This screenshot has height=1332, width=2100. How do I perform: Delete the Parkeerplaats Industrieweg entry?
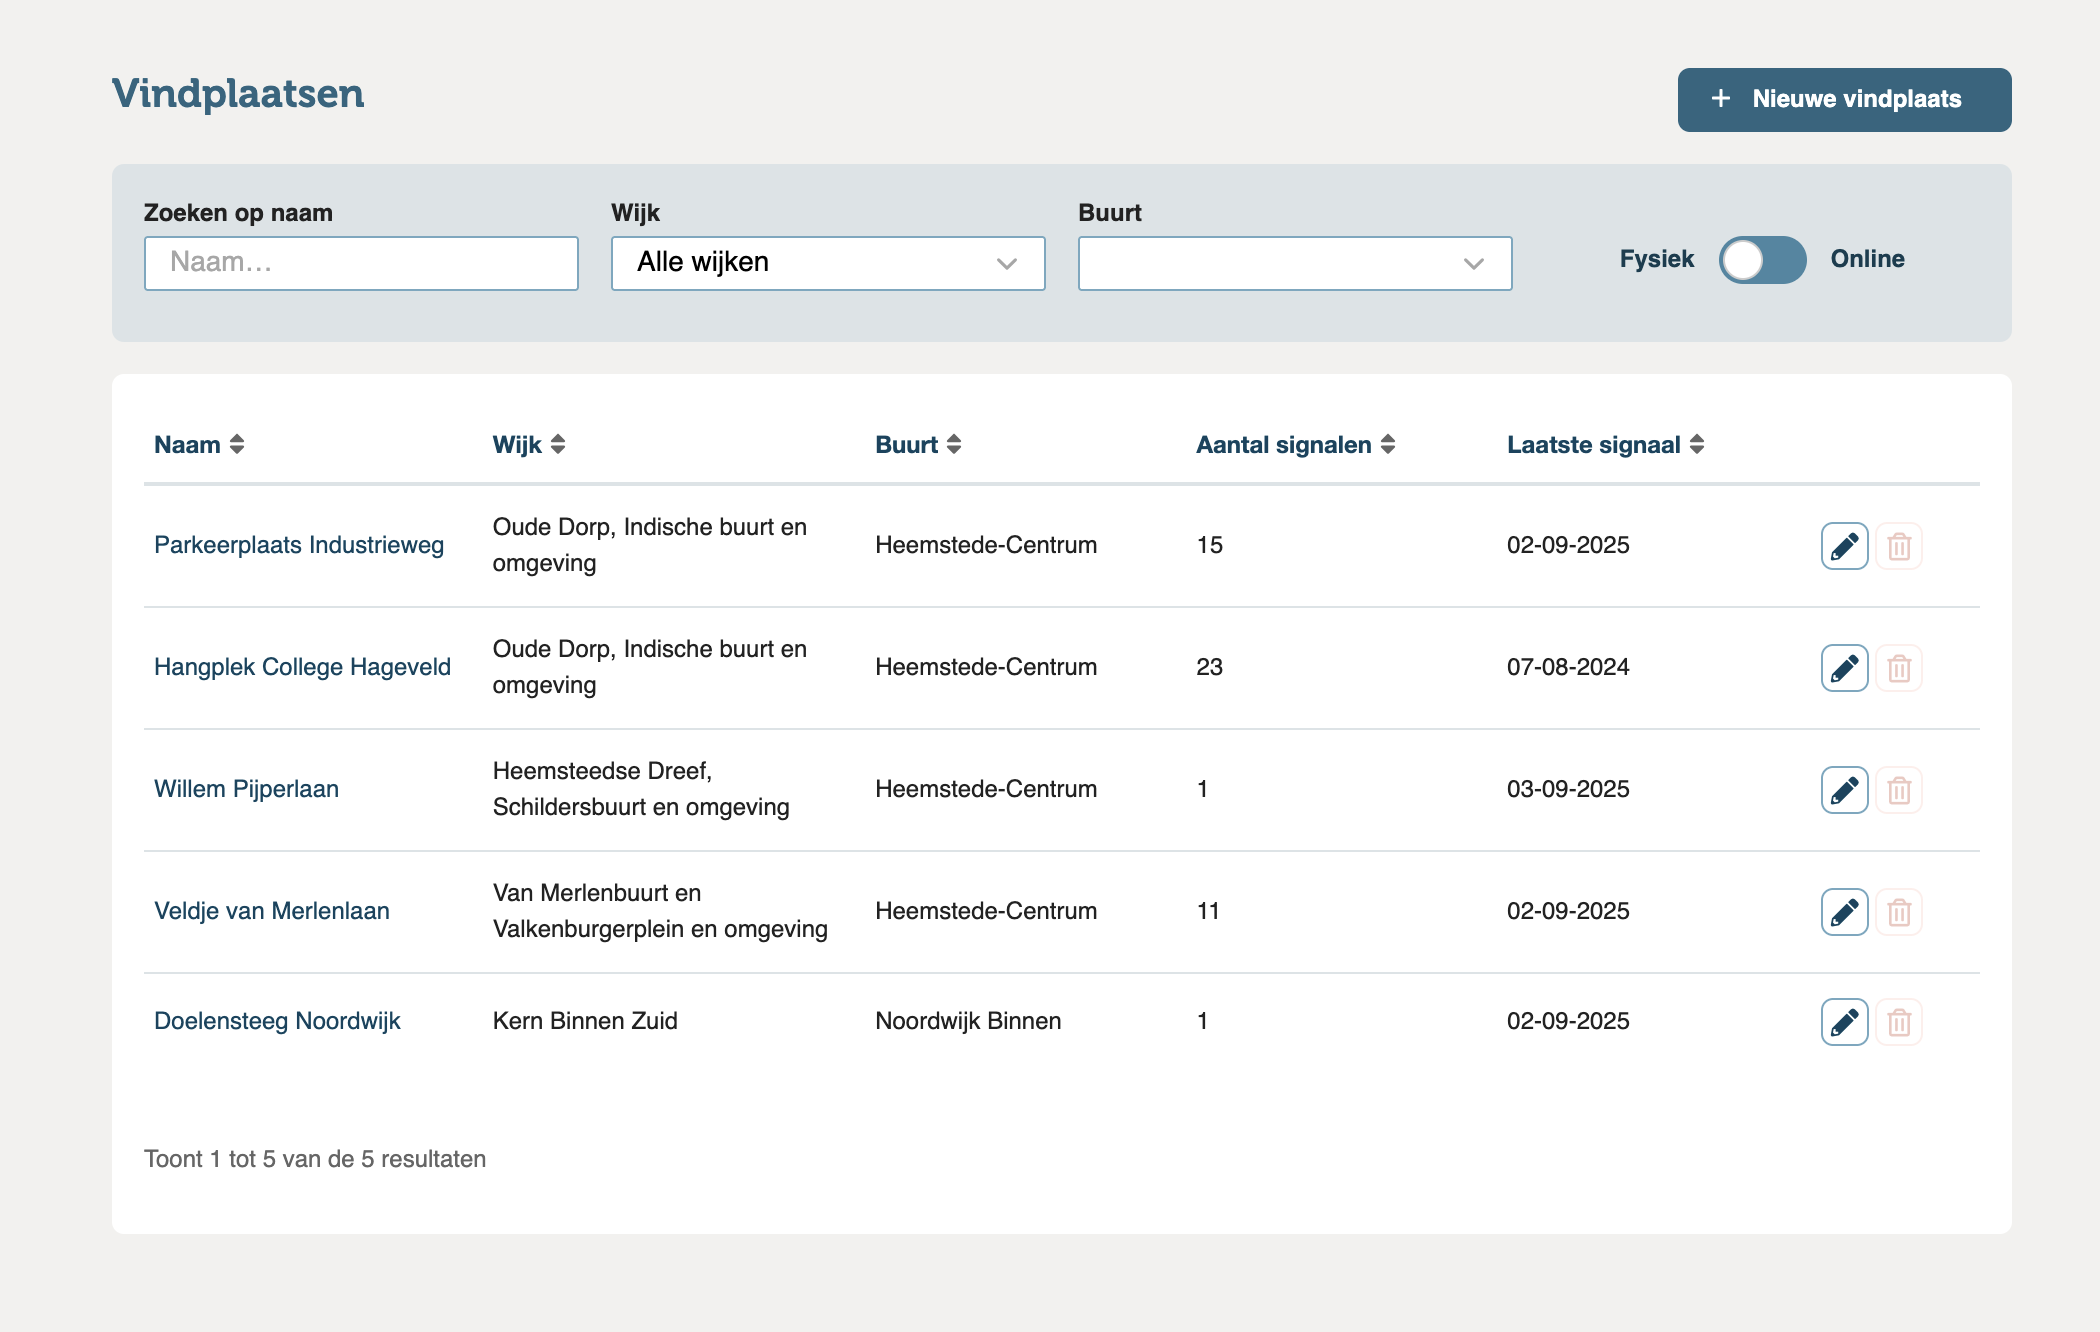click(1898, 546)
